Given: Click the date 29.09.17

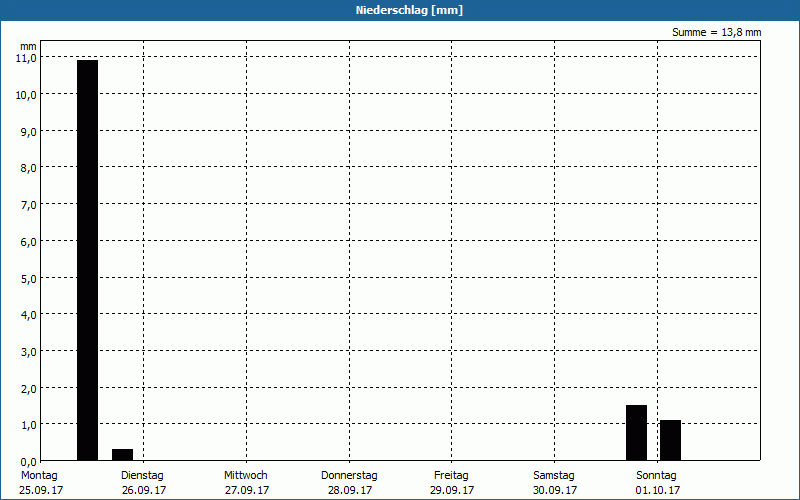Looking at the screenshot, I should coord(452,490).
